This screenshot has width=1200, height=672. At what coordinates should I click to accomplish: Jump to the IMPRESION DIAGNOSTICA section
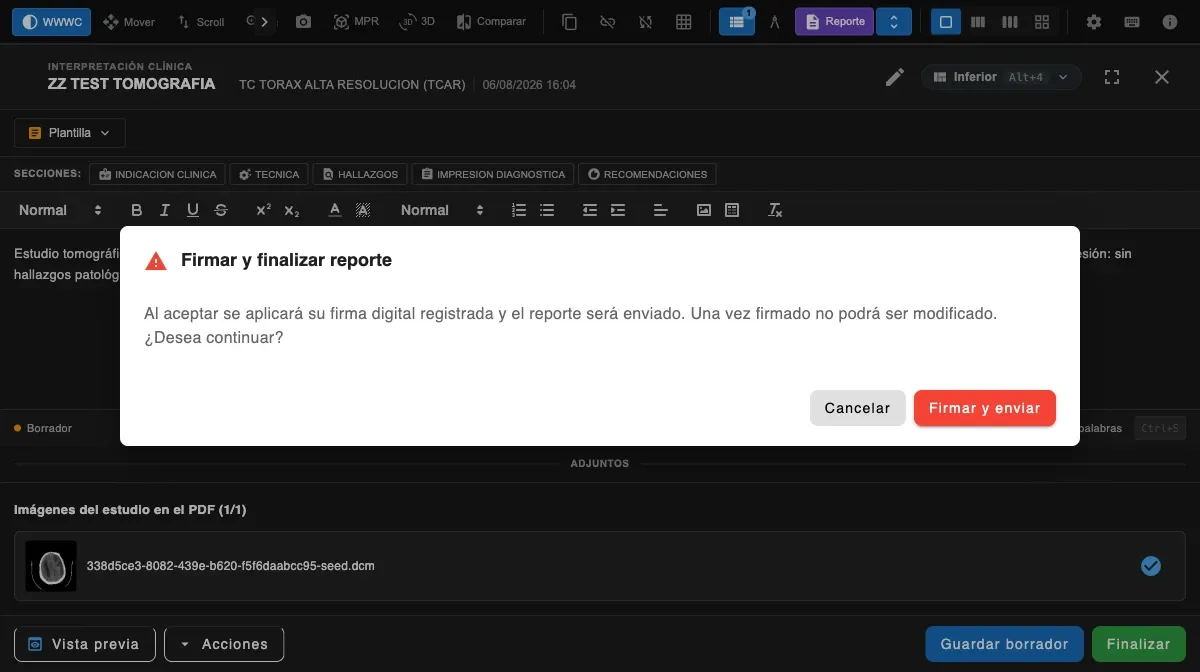[x=493, y=174]
